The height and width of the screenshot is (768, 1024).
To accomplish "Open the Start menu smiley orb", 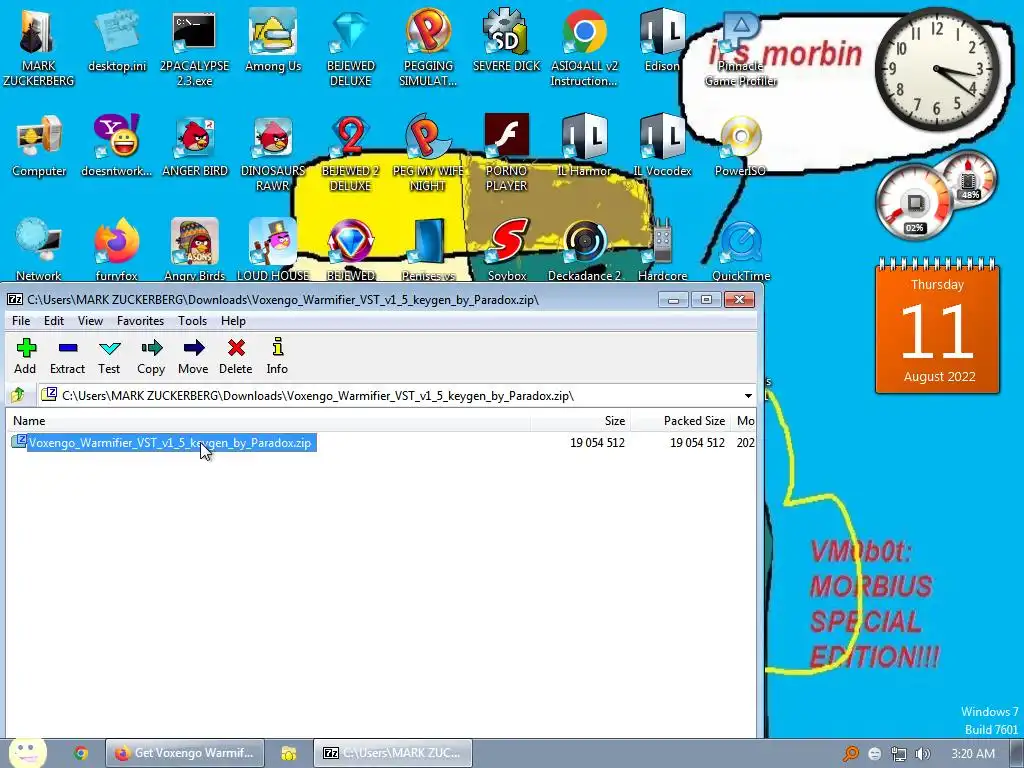I will click(x=27, y=753).
